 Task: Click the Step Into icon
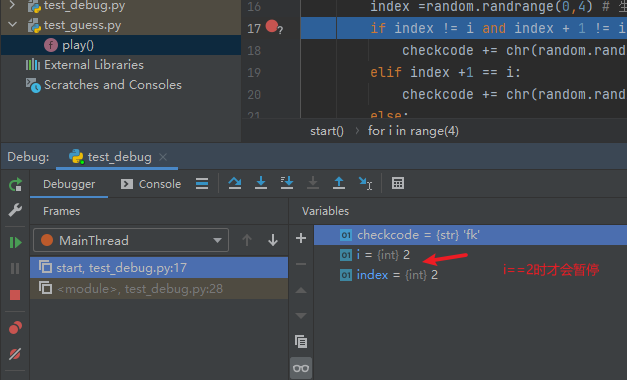261,183
